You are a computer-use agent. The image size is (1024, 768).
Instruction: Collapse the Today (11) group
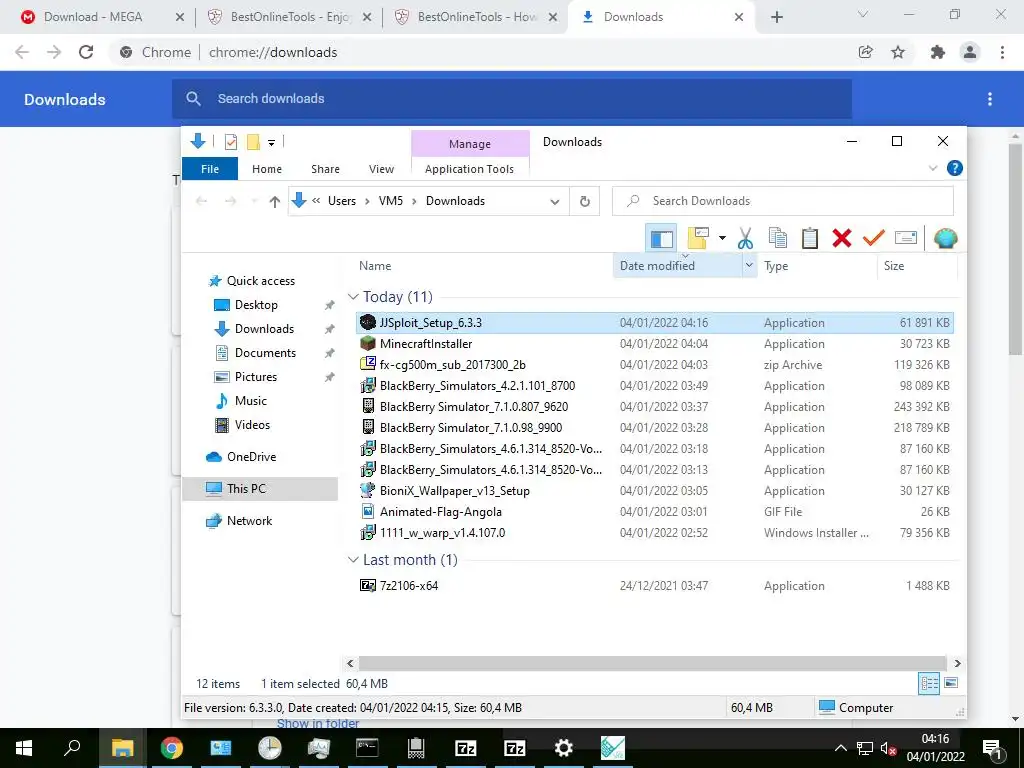353,296
